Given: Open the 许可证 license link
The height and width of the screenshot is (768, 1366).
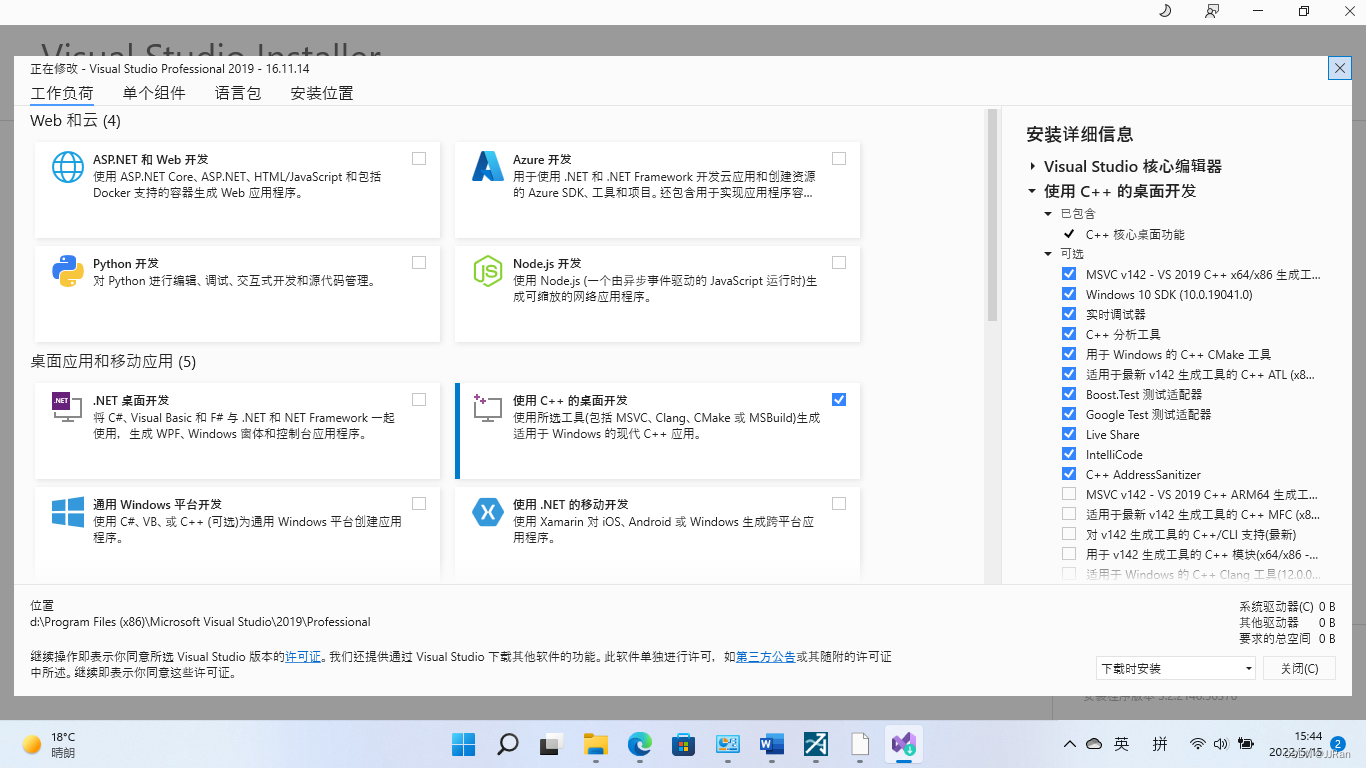Looking at the screenshot, I should coord(303,657).
